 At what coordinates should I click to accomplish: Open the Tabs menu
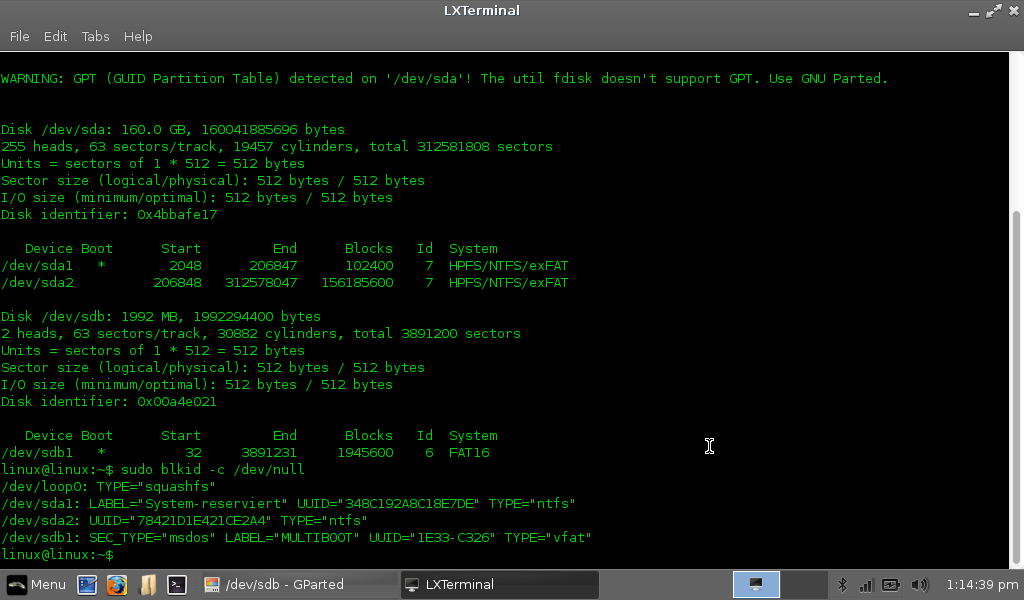click(95, 36)
